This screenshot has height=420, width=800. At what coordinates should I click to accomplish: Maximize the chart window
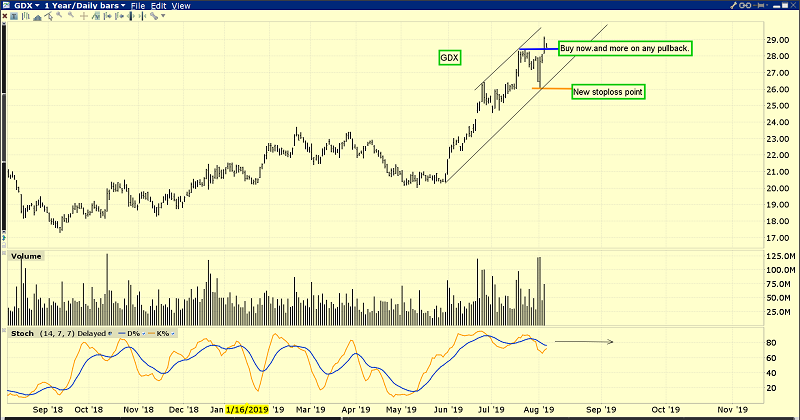click(x=785, y=5)
